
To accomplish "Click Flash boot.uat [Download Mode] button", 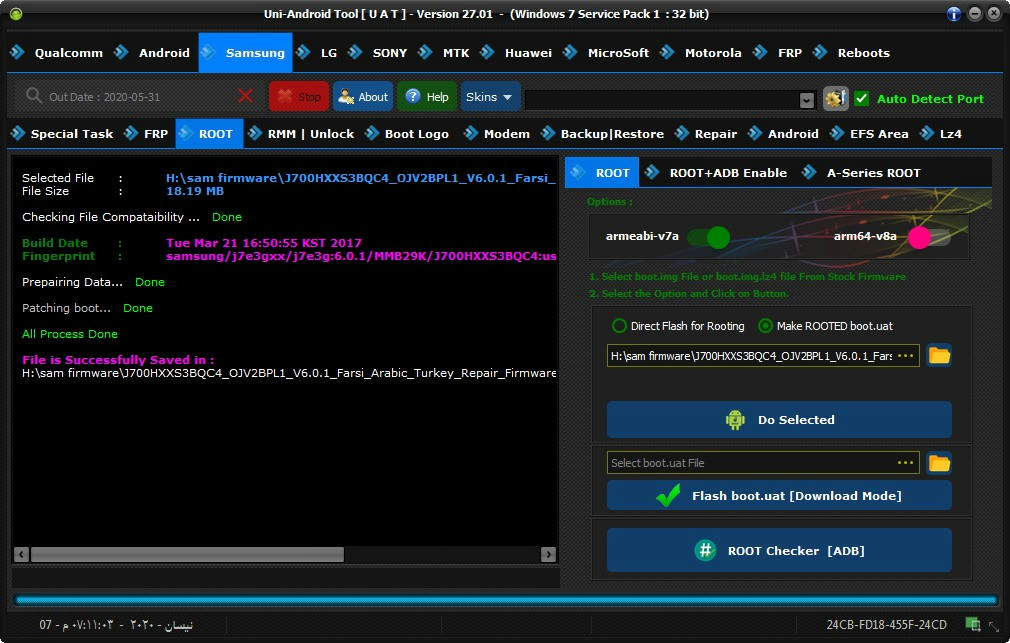I will 779,495.
